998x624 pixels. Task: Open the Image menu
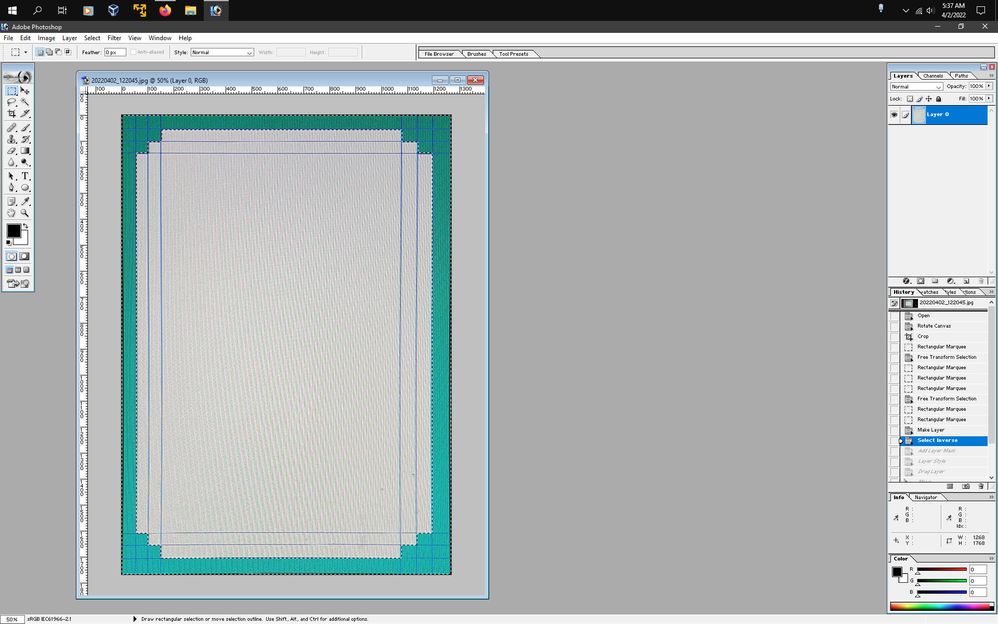46,38
